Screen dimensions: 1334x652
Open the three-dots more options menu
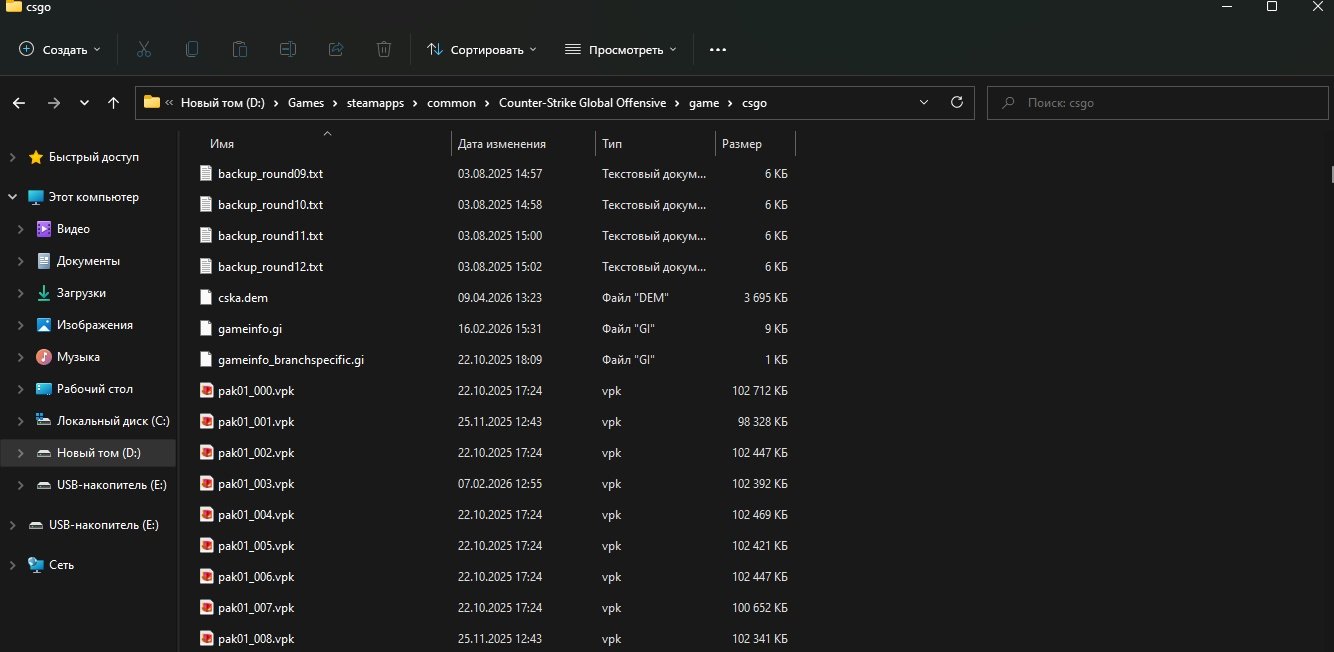point(717,49)
